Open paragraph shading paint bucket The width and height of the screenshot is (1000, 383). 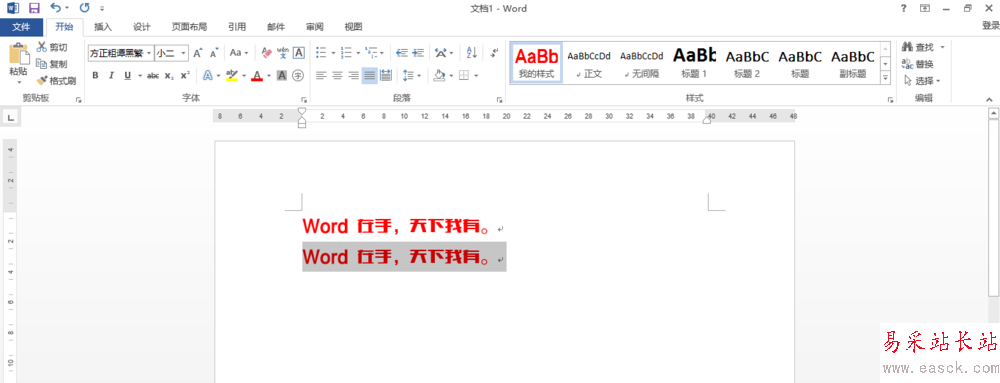(439, 76)
